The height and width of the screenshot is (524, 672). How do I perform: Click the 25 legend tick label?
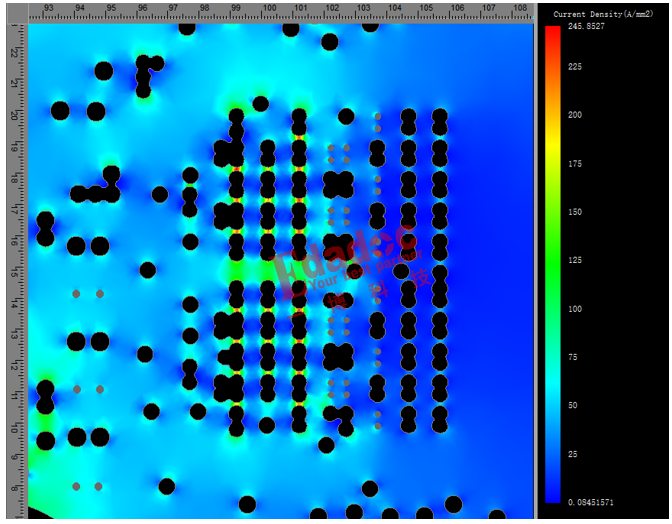(x=572, y=454)
